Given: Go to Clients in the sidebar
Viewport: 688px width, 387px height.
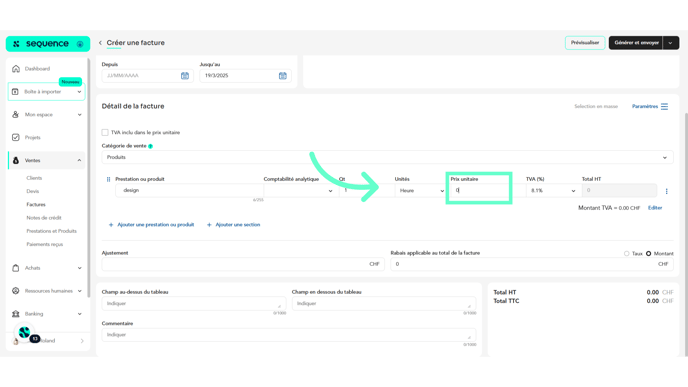Looking at the screenshot, I should point(34,178).
